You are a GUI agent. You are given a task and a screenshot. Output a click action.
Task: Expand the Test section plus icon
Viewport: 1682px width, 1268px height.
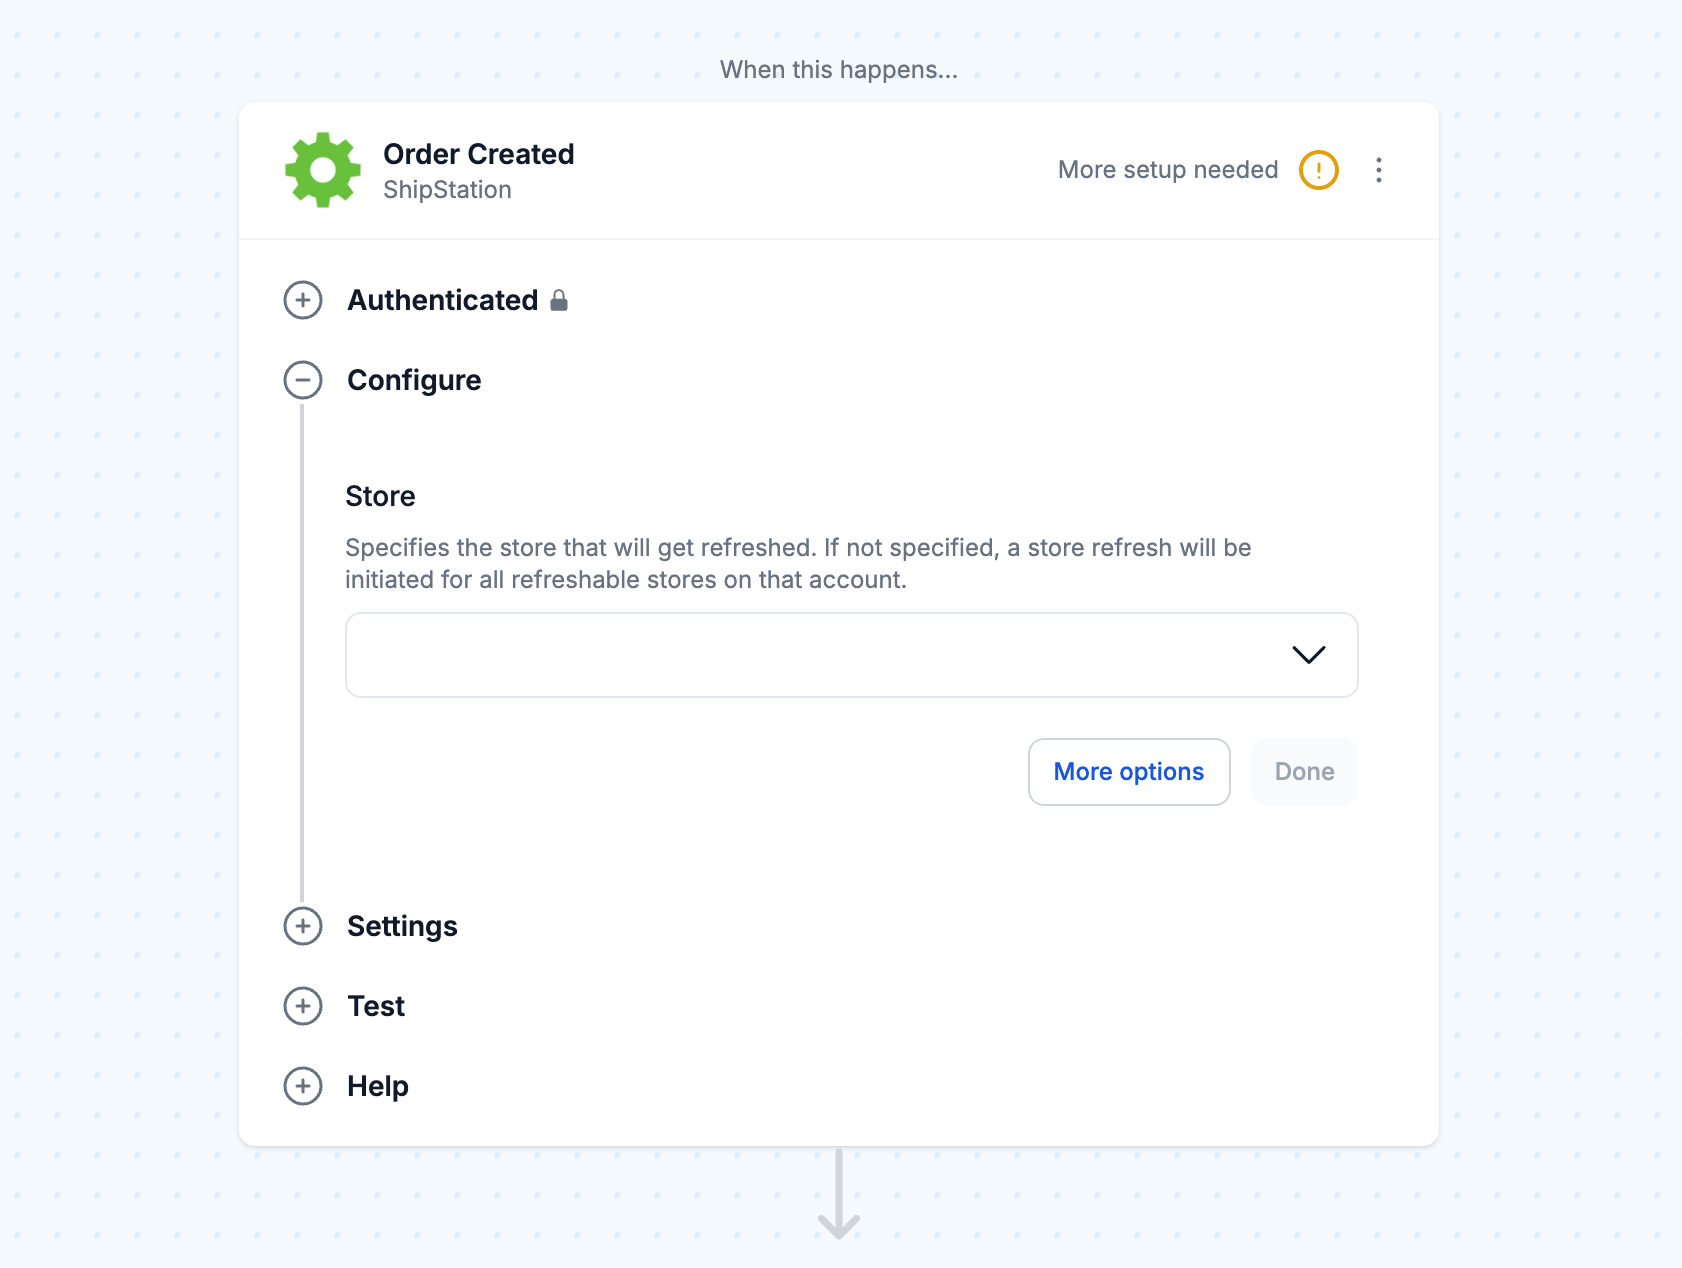coord(303,1006)
